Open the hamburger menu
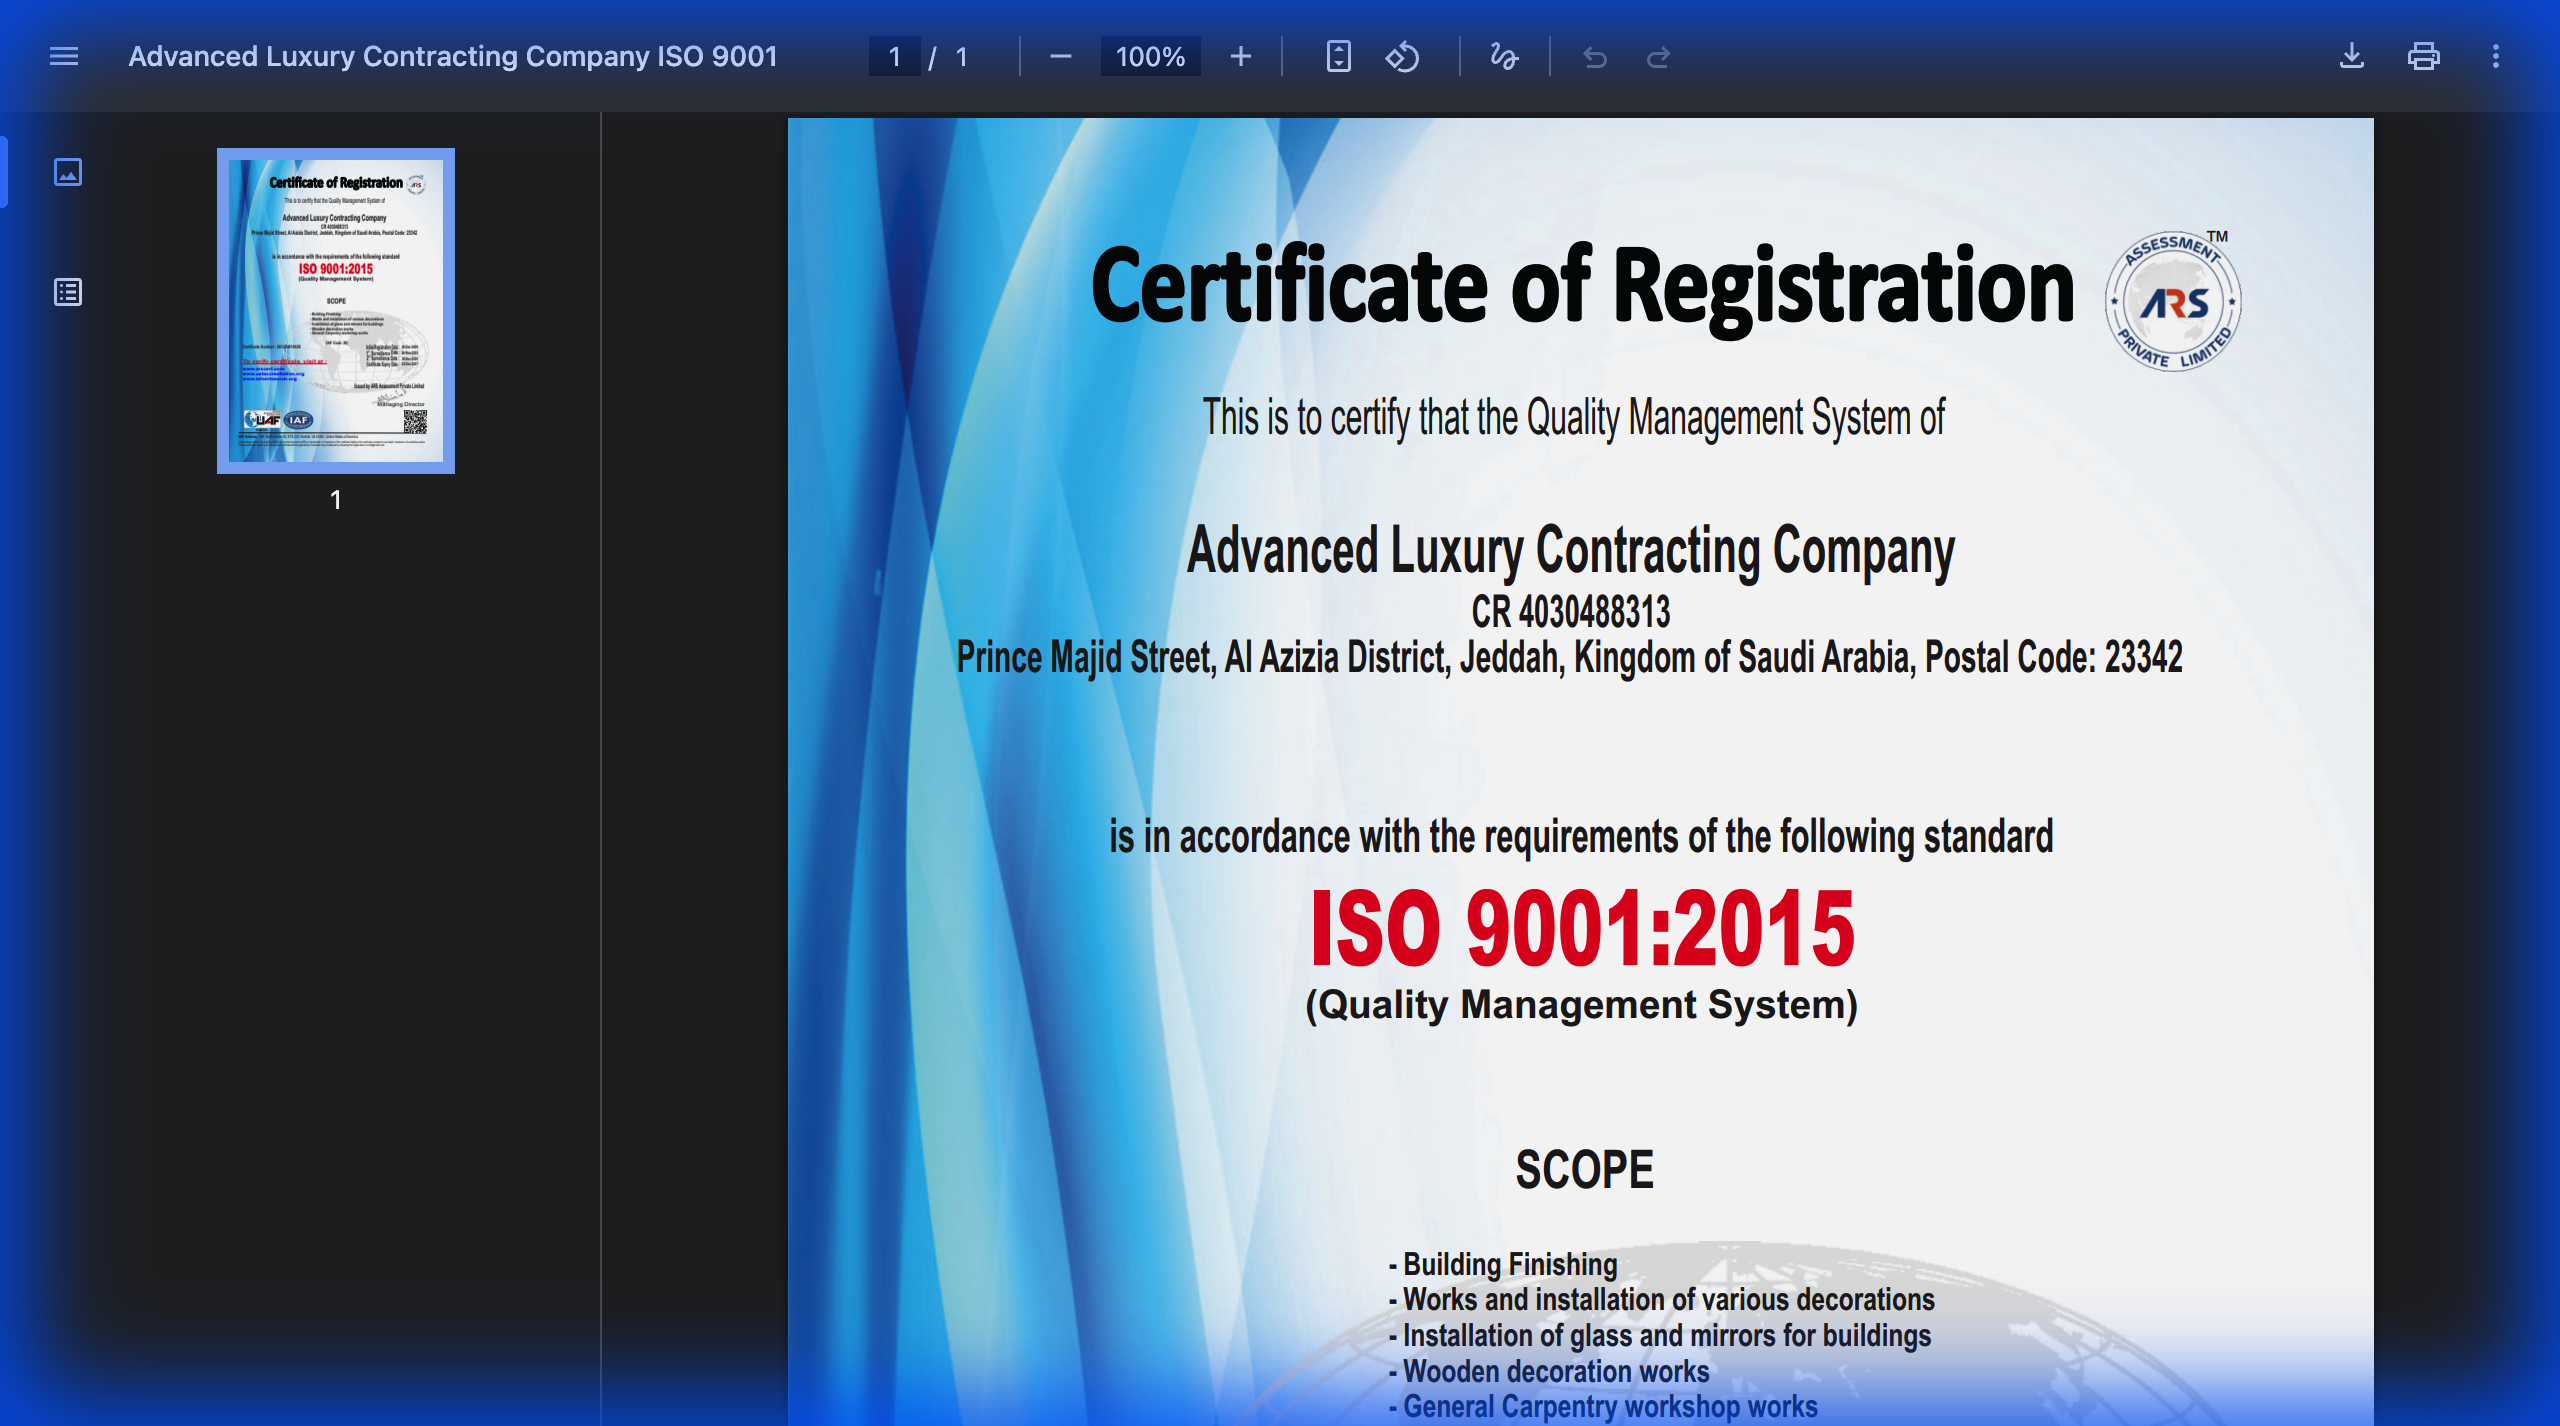The height and width of the screenshot is (1426, 2560). (x=63, y=57)
